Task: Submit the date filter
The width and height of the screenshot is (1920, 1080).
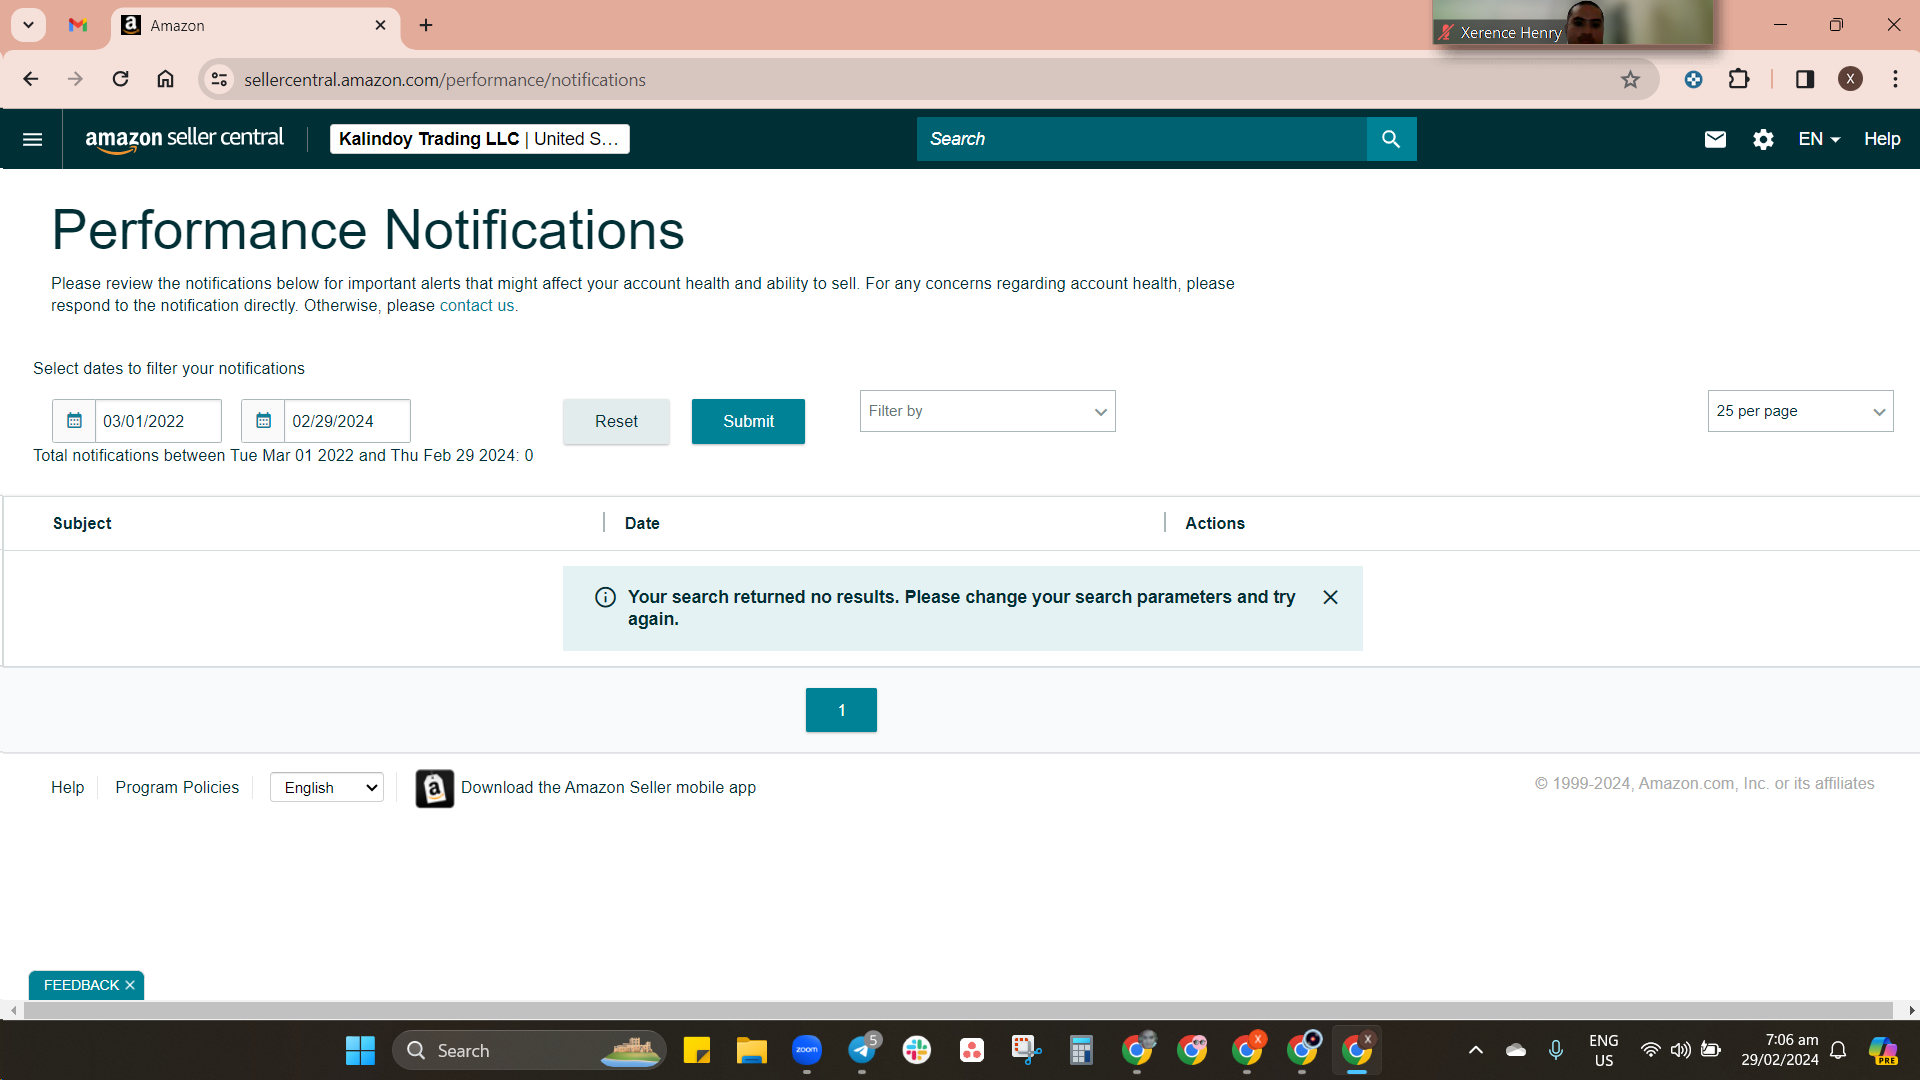Action: [x=748, y=422]
